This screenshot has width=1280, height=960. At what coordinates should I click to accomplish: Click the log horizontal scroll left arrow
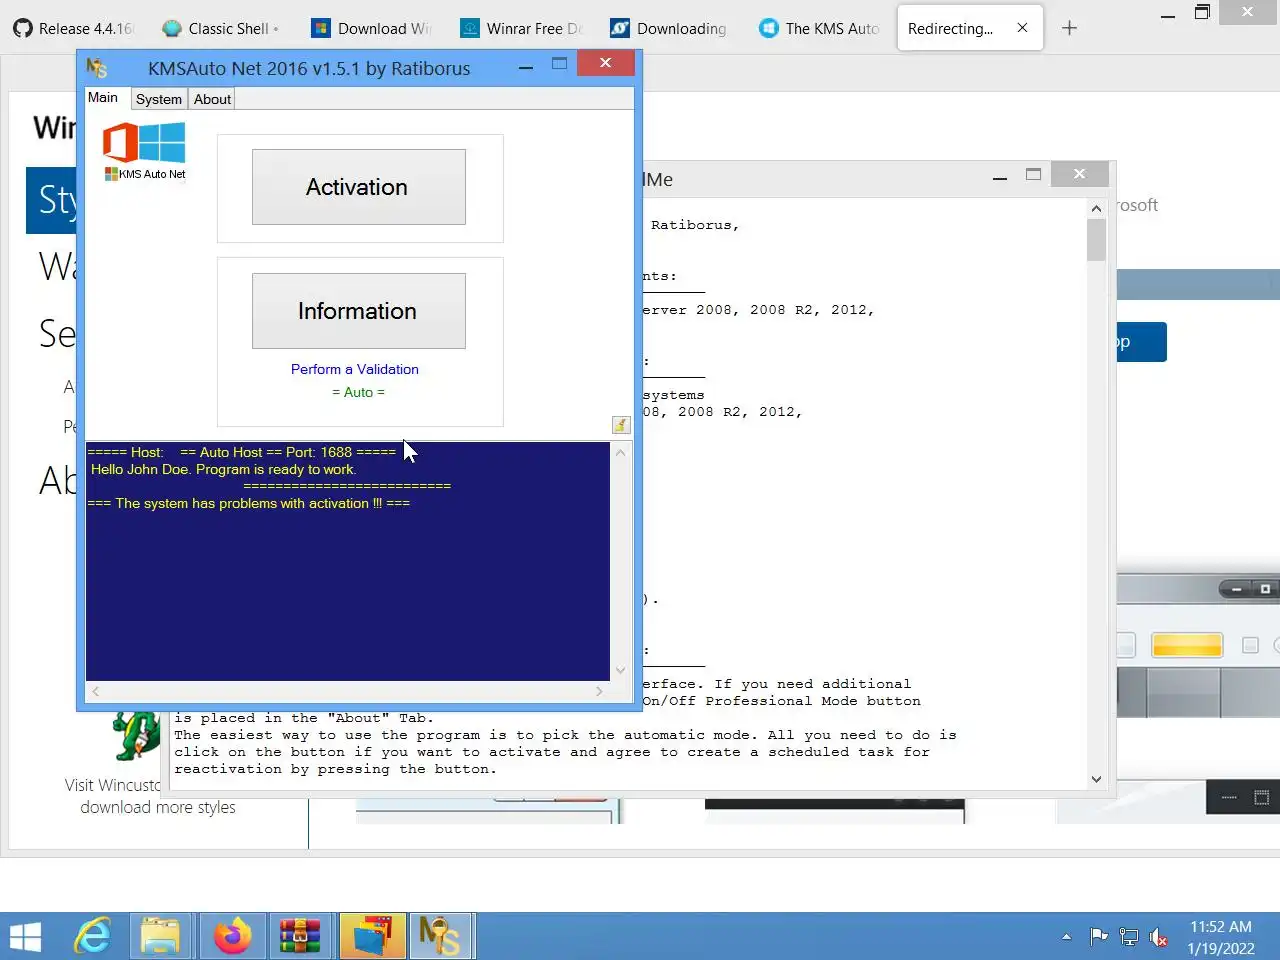pos(96,691)
